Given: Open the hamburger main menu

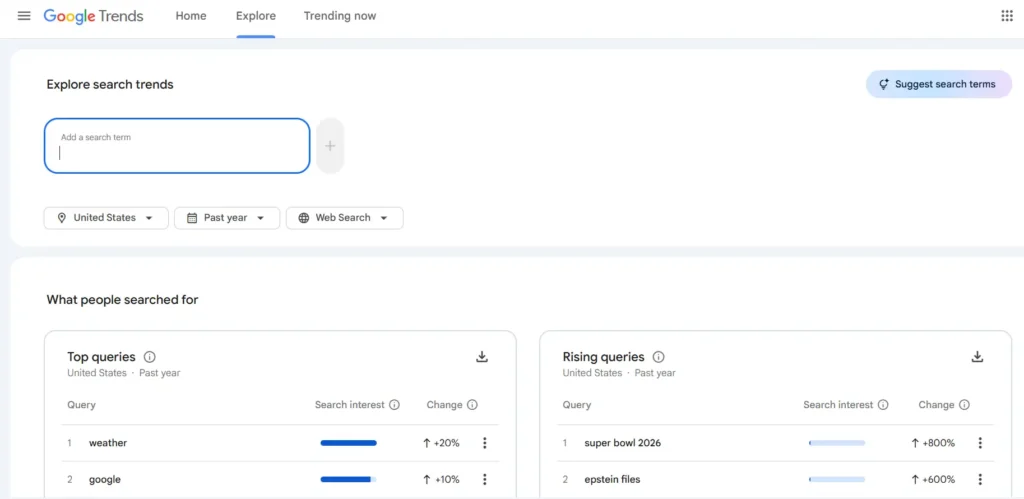Looking at the screenshot, I should (x=24, y=16).
